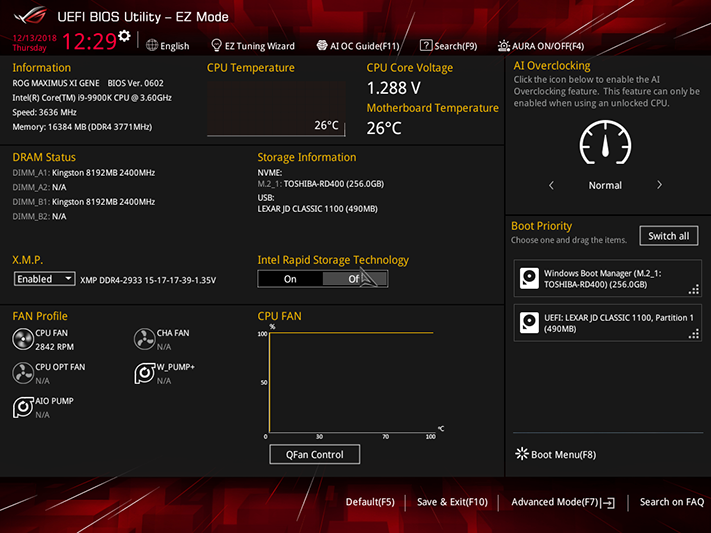The height and width of the screenshot is (533, 711).
Task: Select Windows Boot Manager boot entry
Action: pos(608,279)
